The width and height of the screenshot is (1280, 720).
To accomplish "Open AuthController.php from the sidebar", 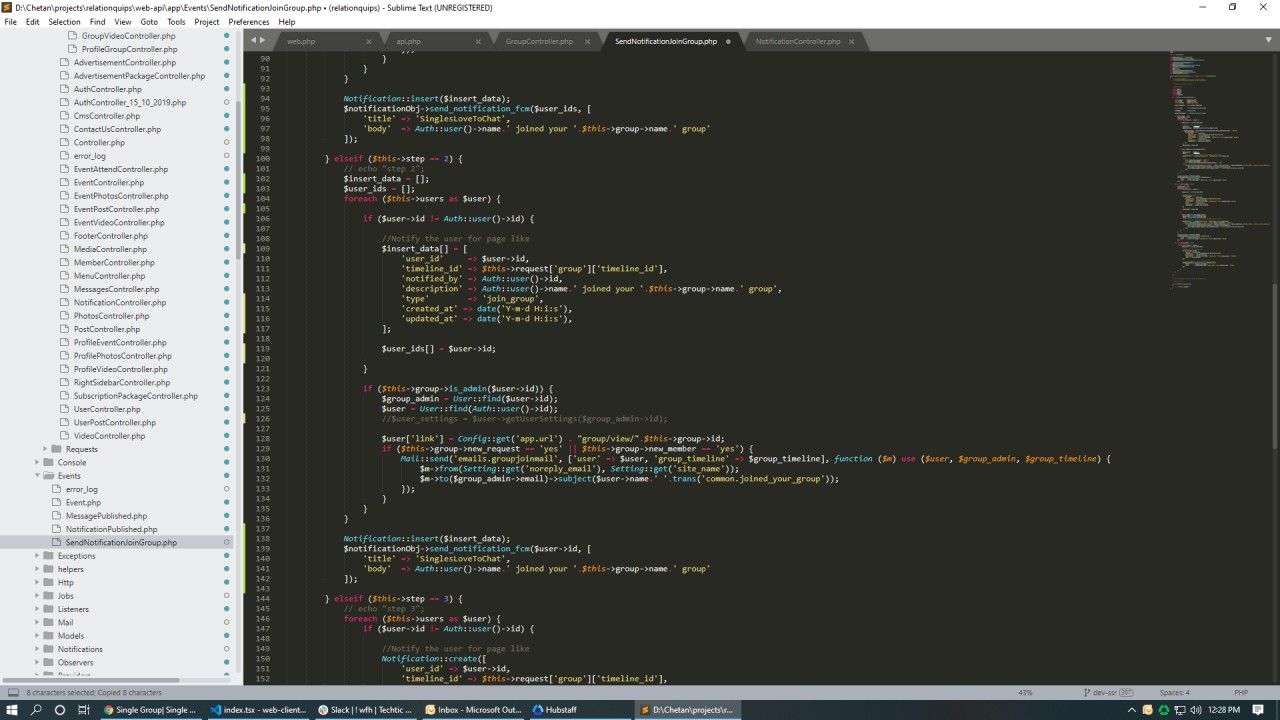I will click(107, 89).
